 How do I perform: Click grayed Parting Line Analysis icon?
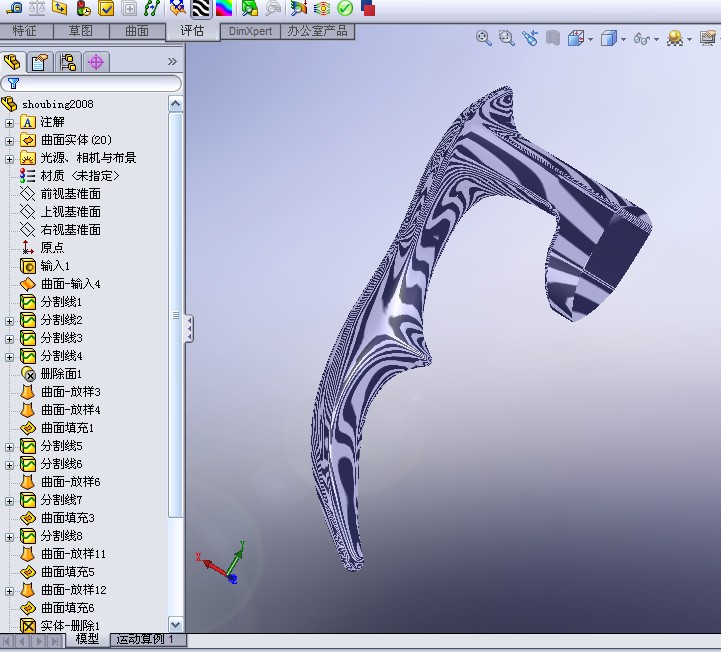click(273, 8)
